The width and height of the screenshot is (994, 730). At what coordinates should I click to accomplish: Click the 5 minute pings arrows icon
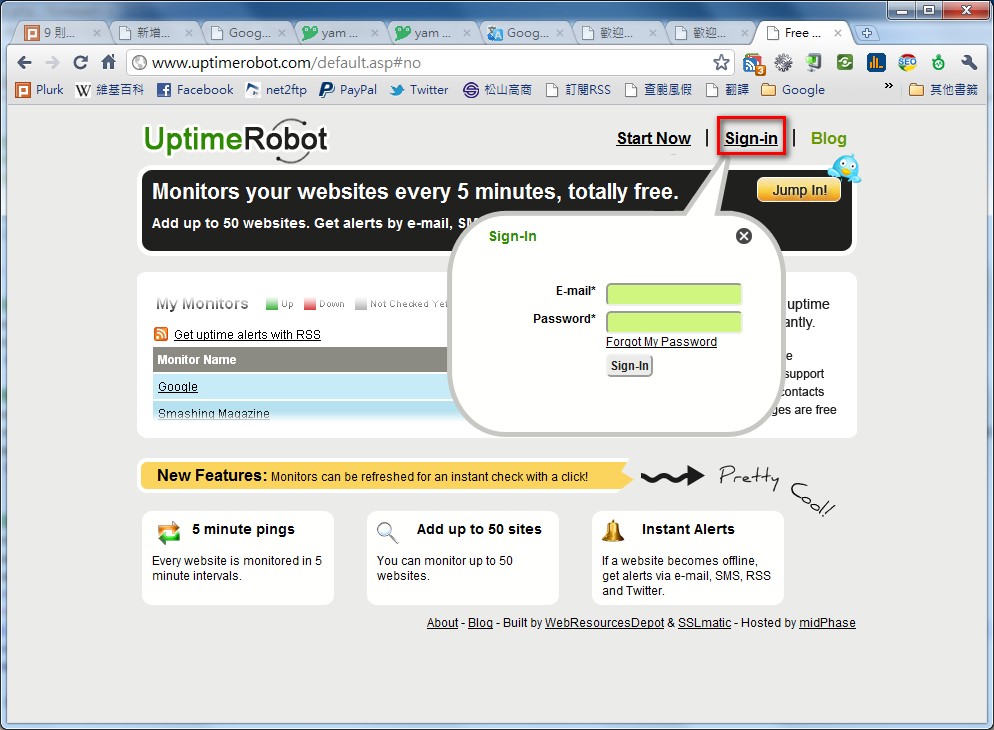169,532
